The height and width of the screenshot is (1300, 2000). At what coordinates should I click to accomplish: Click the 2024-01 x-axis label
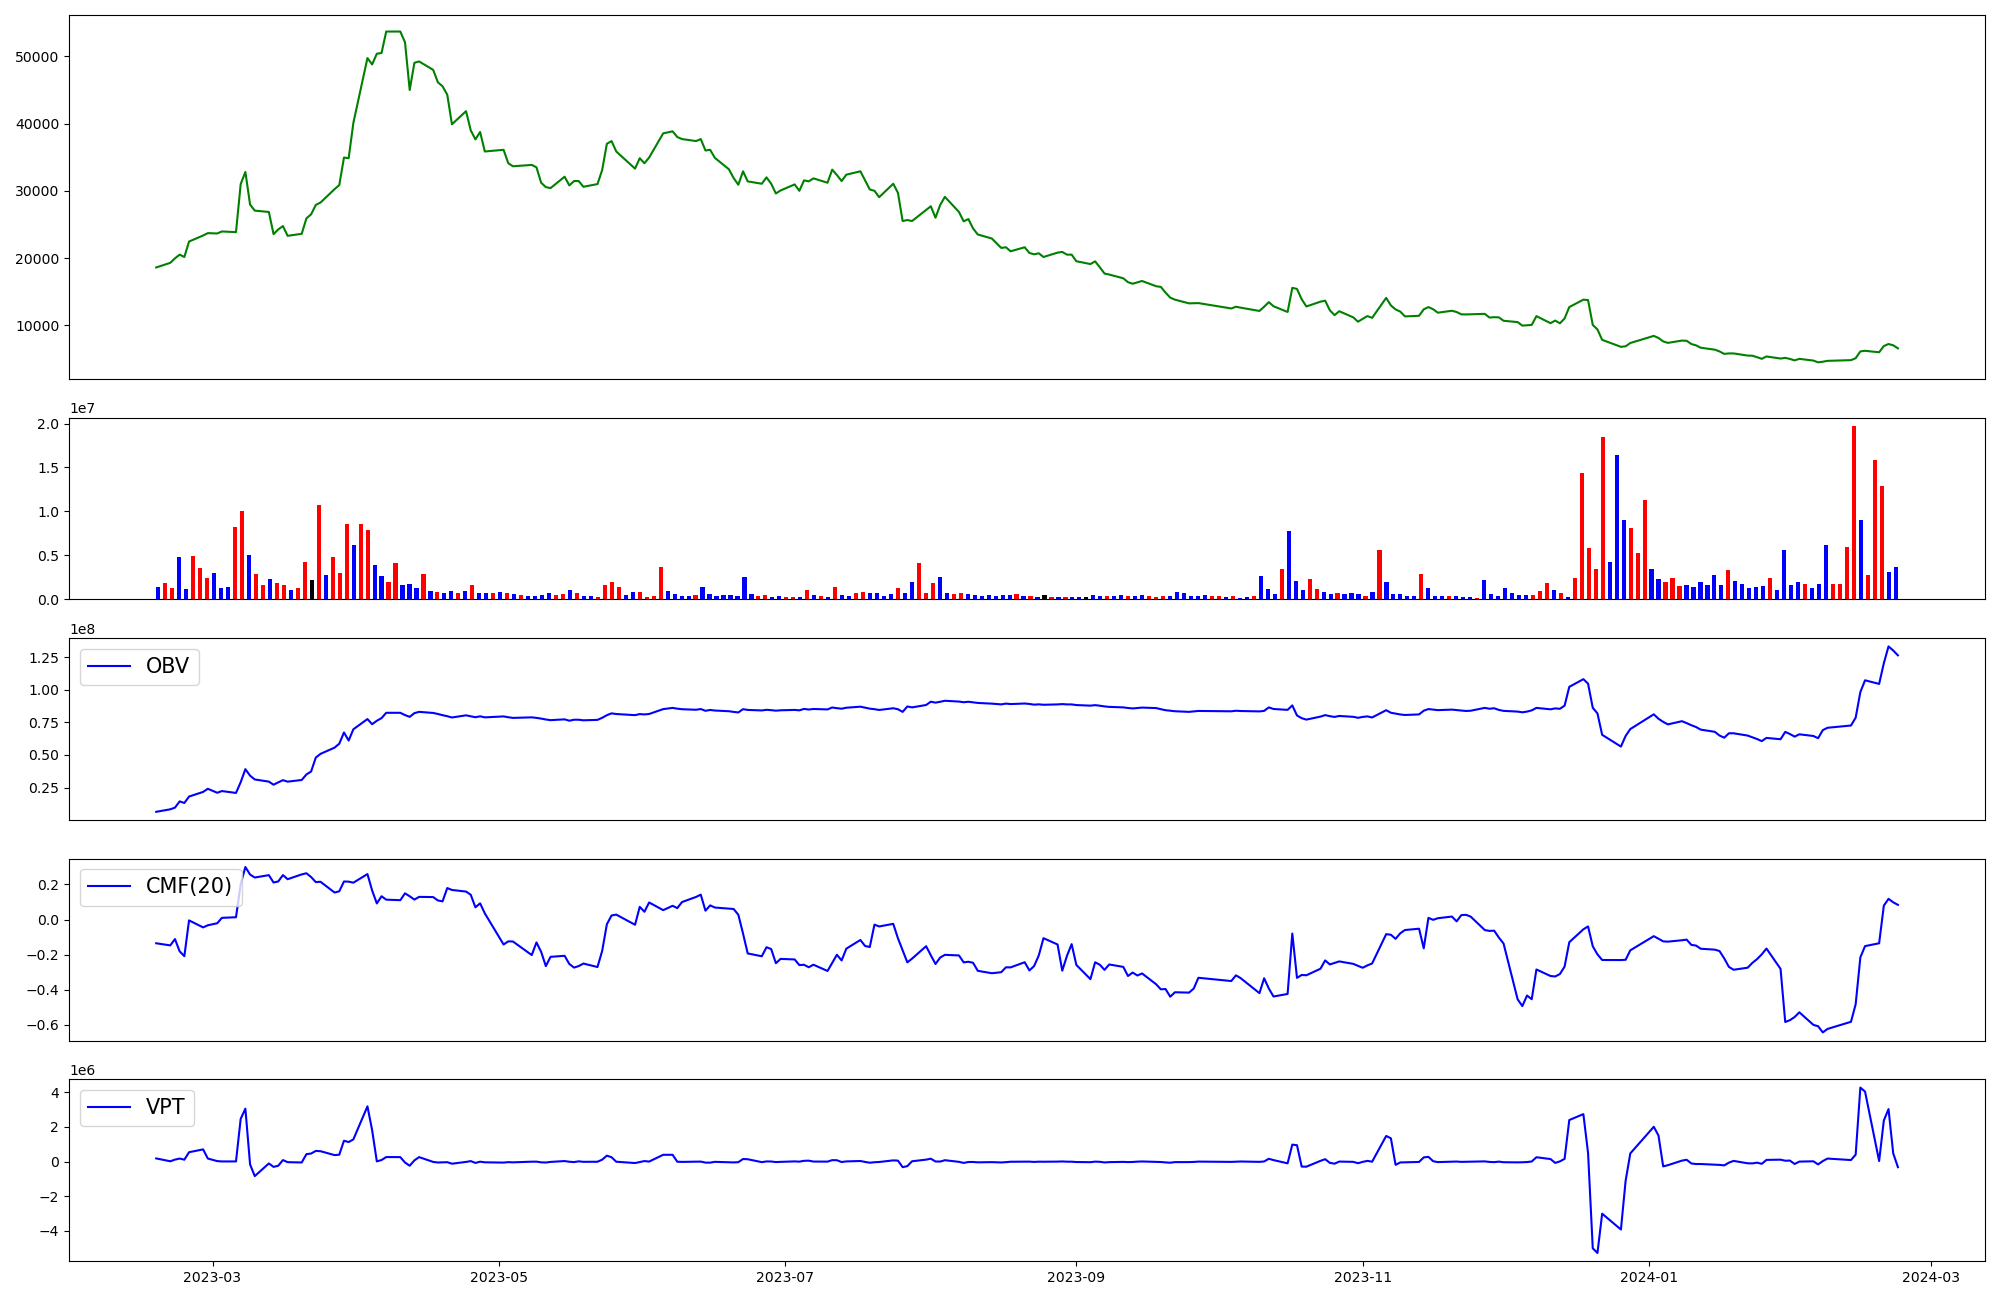[x=1649, y=1277]
